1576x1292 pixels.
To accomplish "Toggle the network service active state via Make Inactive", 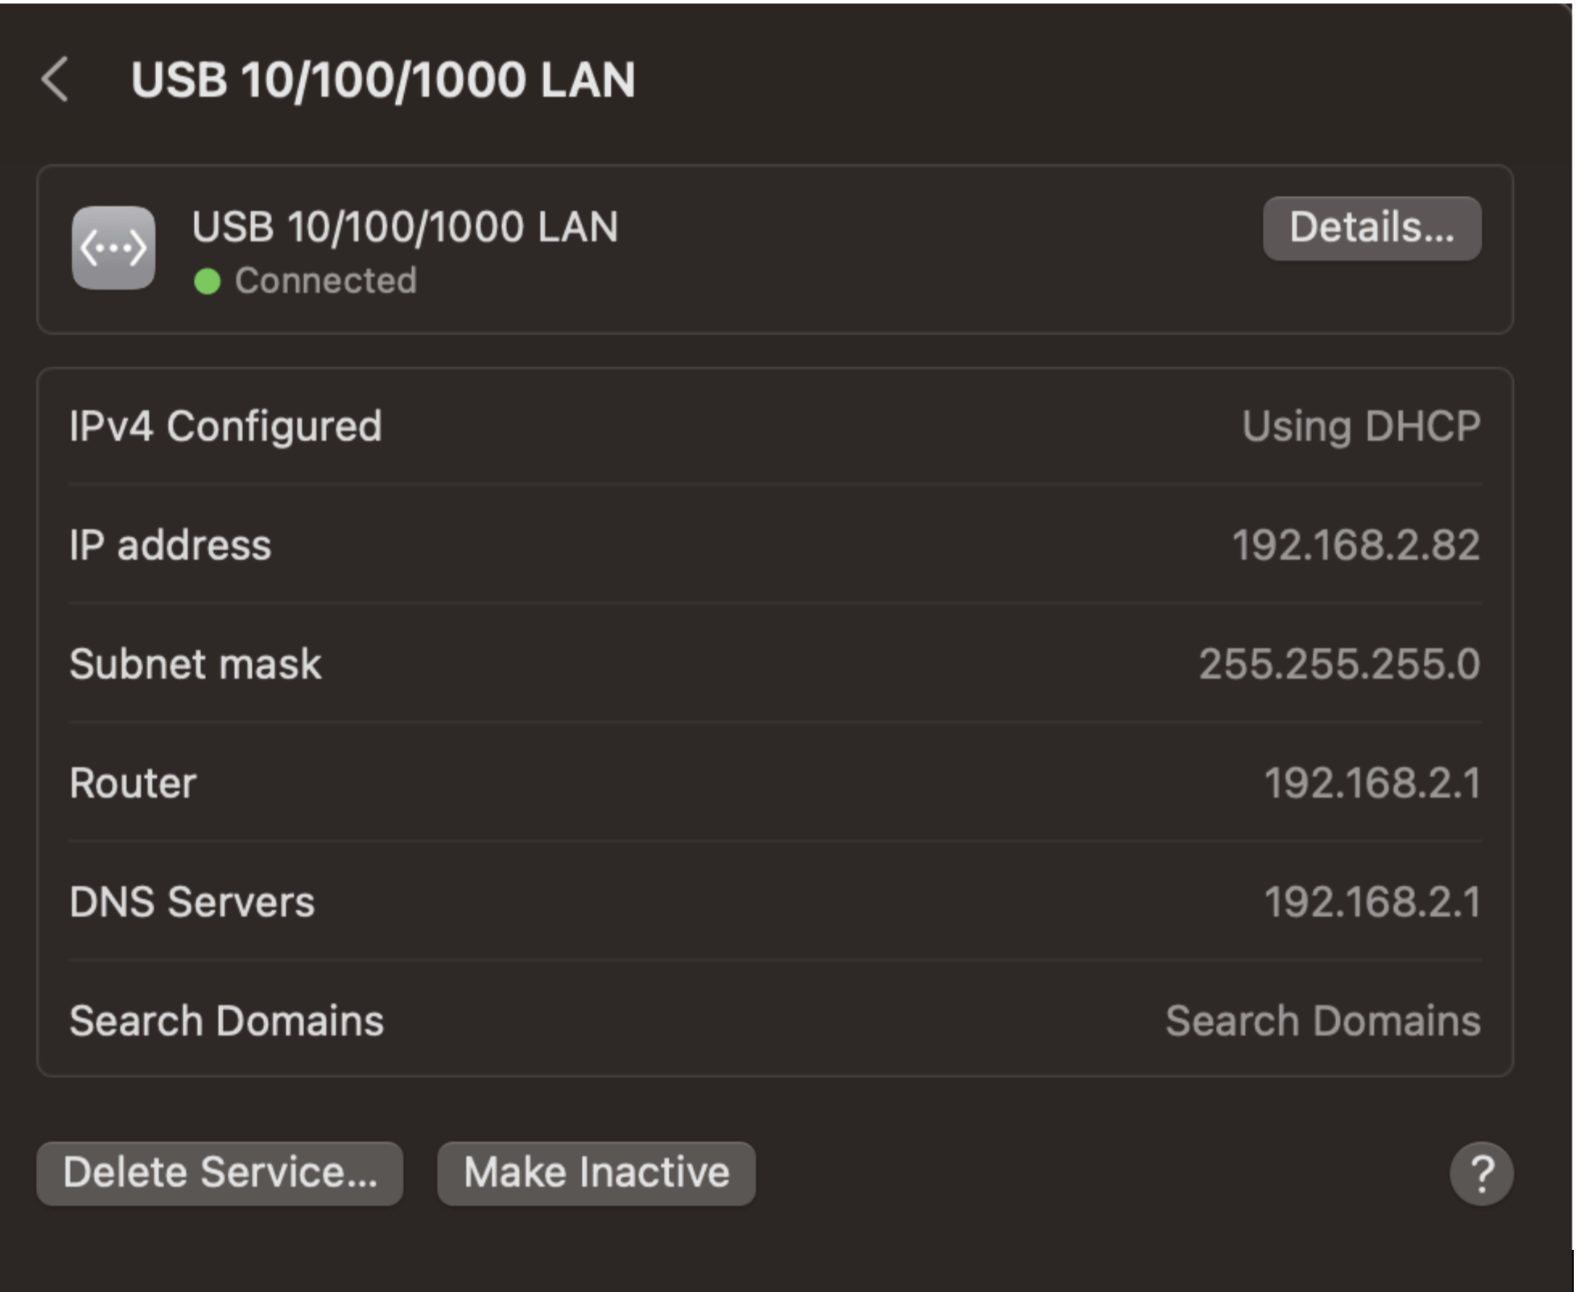I will [x=596, y=1171].
